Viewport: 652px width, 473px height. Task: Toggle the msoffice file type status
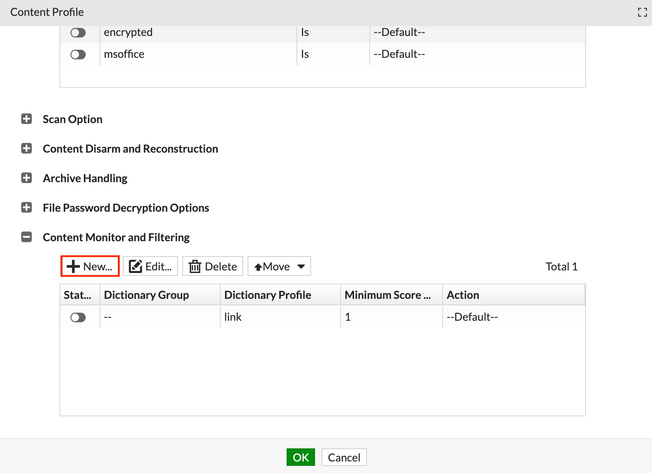[78, 54]
